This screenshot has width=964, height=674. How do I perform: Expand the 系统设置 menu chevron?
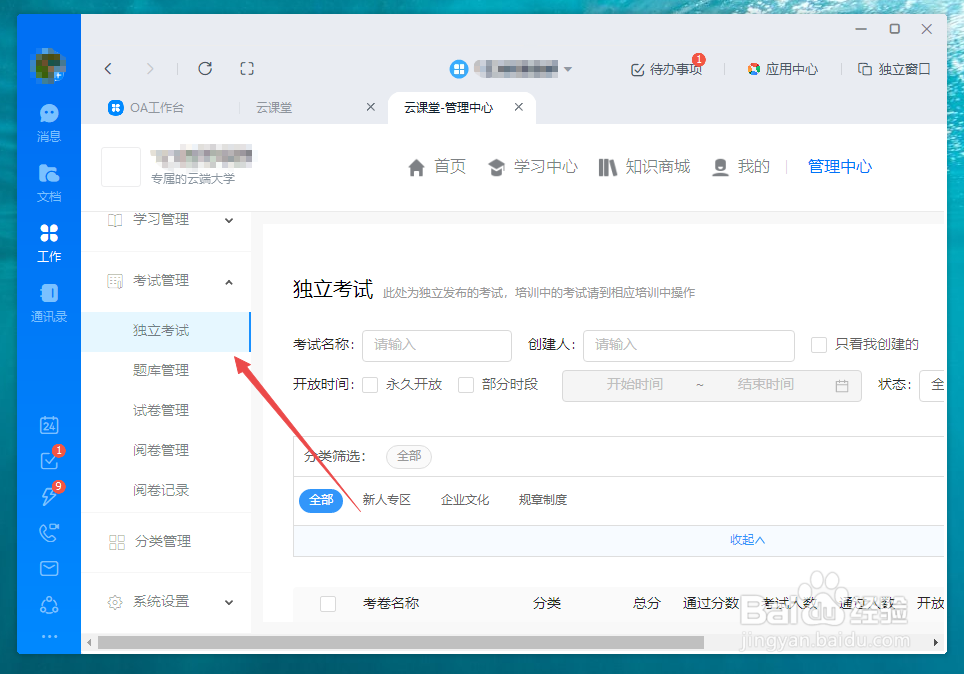pyautogui.click(x=229, y=603)
